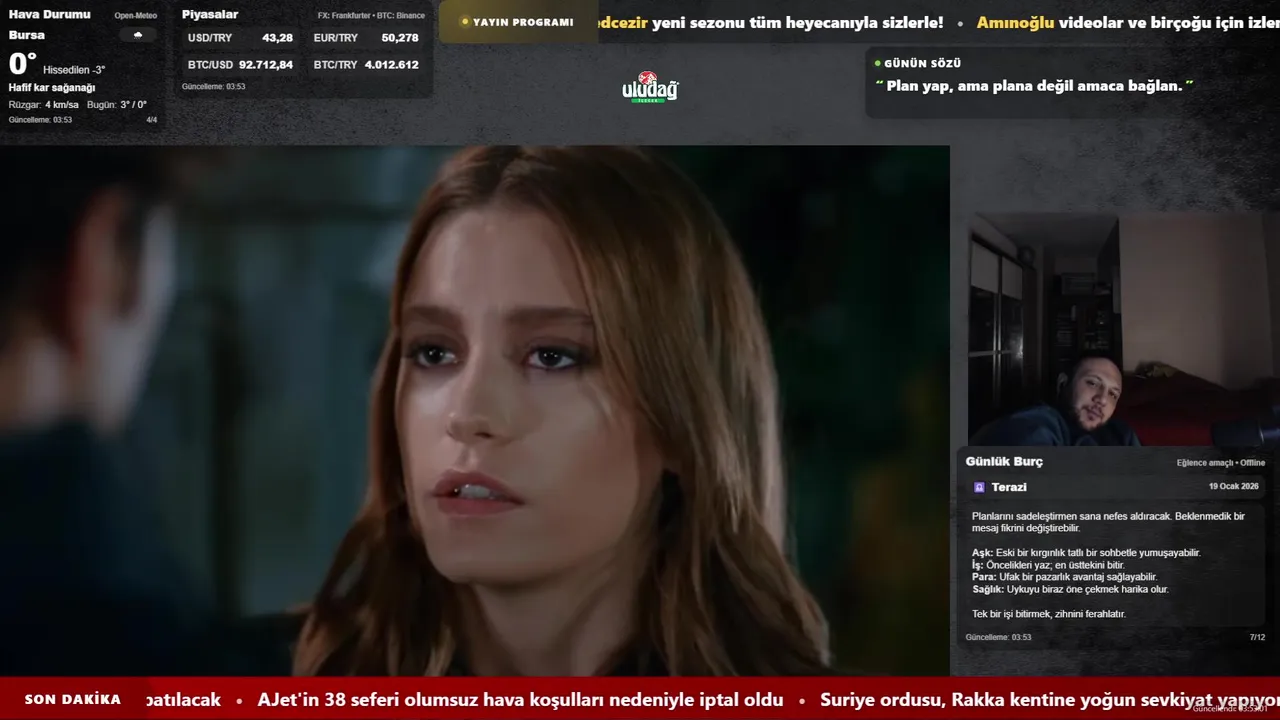The height and width of the screenshot is (720, 1280).
Task: Click the Tek bir işi bitirmek line
Action: coord(1048,614)
